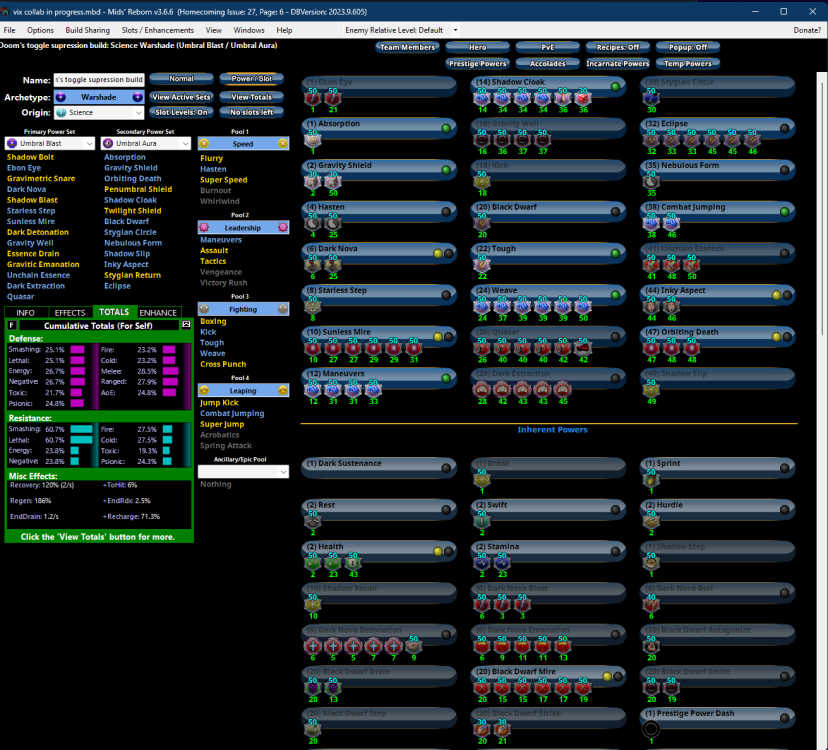Click the Prestige Power Dash empty slot

(x=651, y=730)
